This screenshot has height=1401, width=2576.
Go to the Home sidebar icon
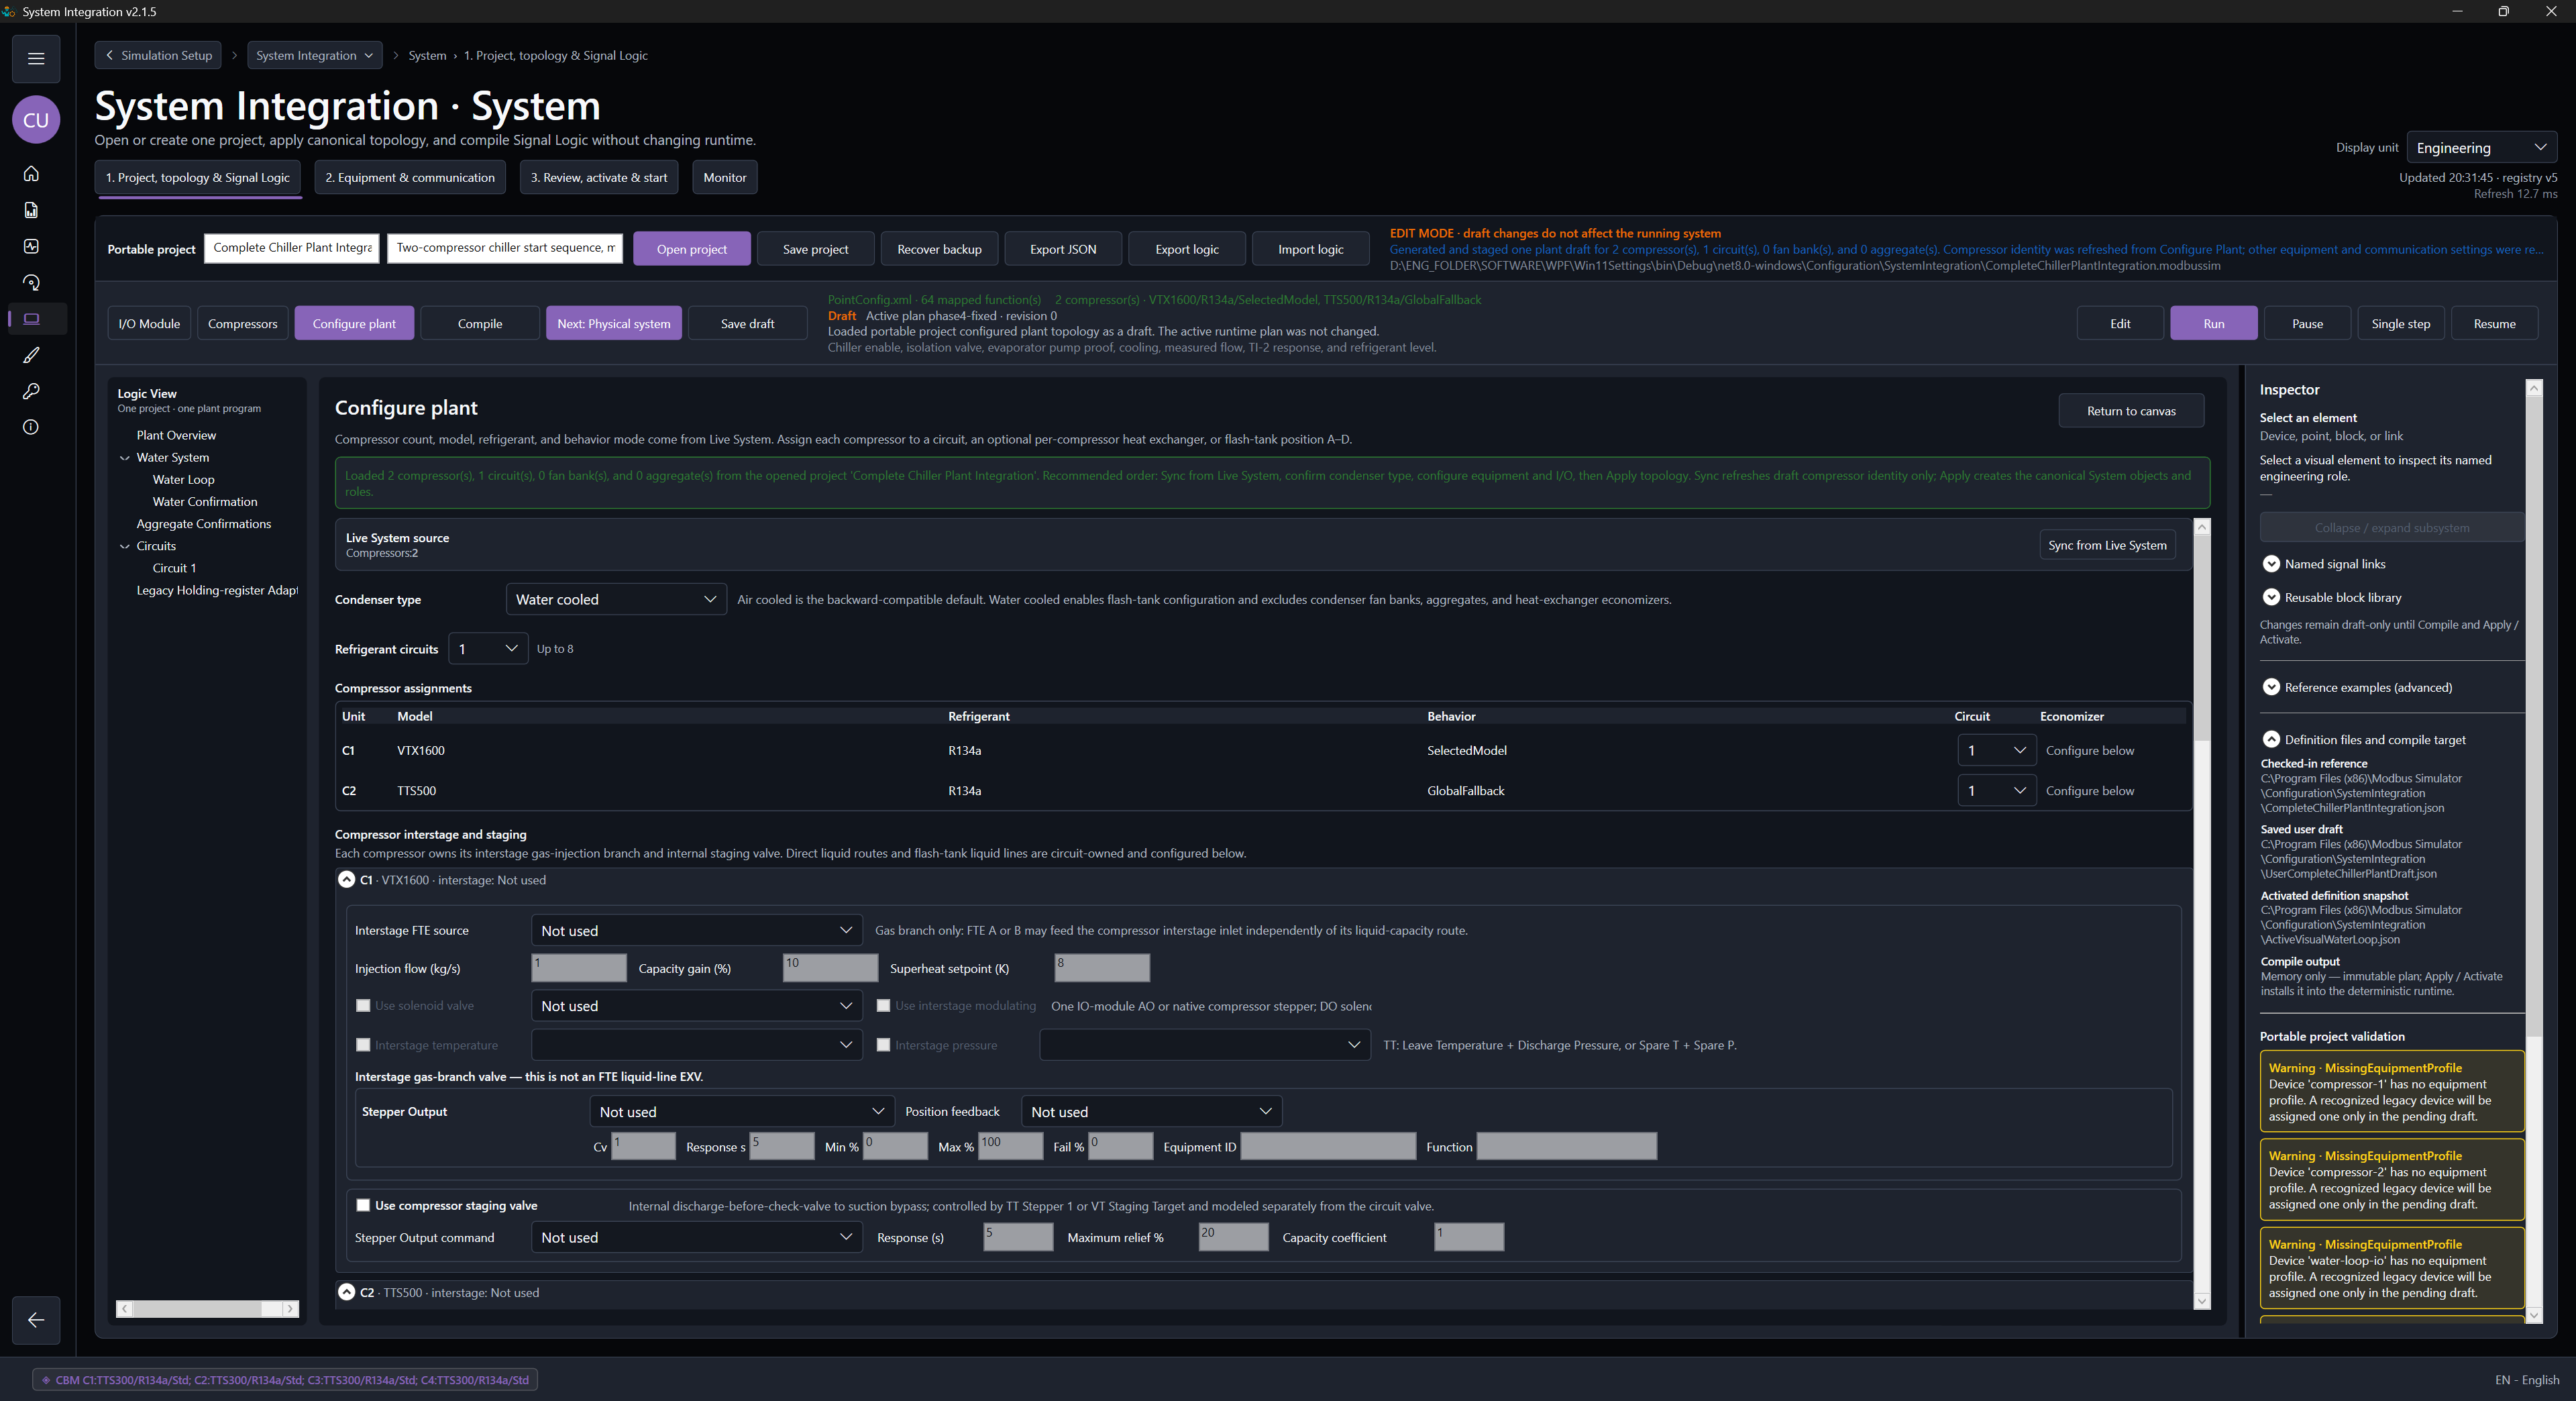(31, 174)
